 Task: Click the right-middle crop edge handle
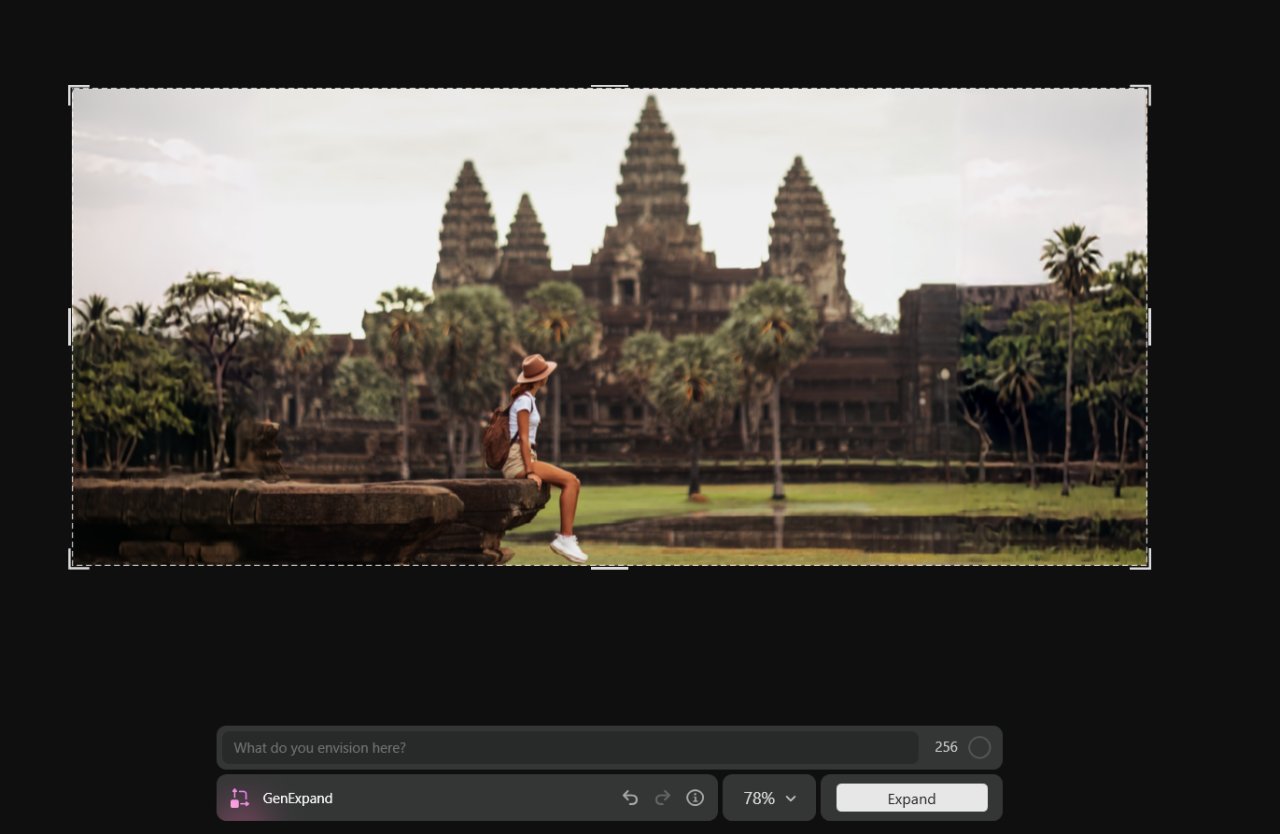1148,327
